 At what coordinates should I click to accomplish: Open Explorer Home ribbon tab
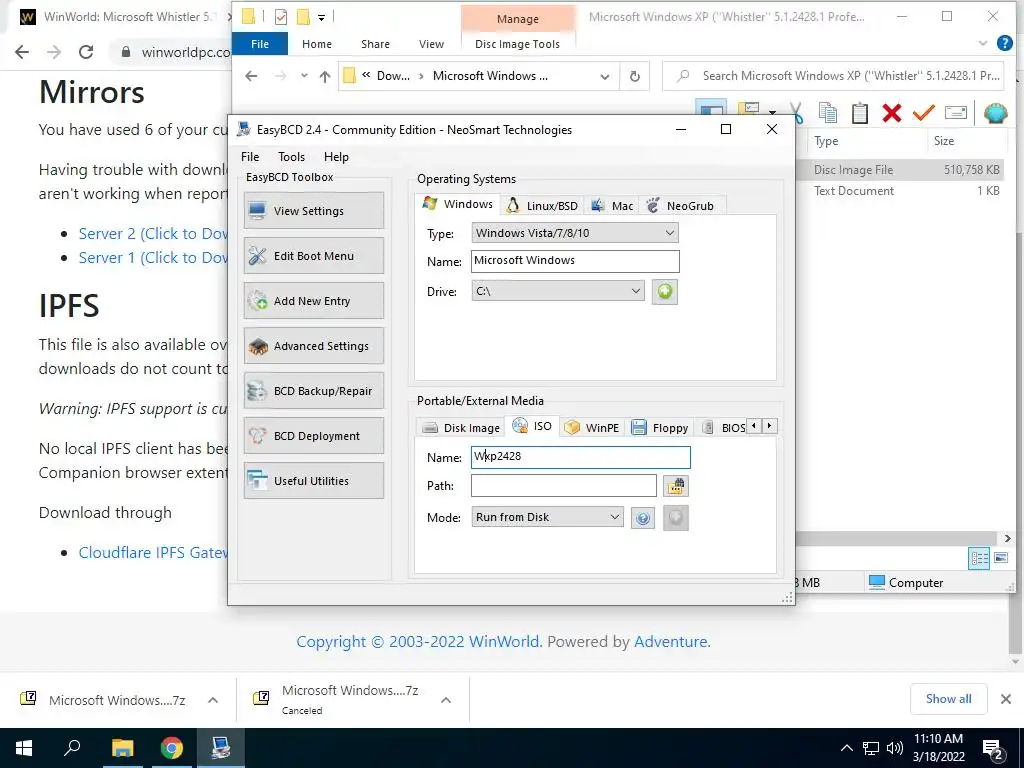click(x=317, y=44)
